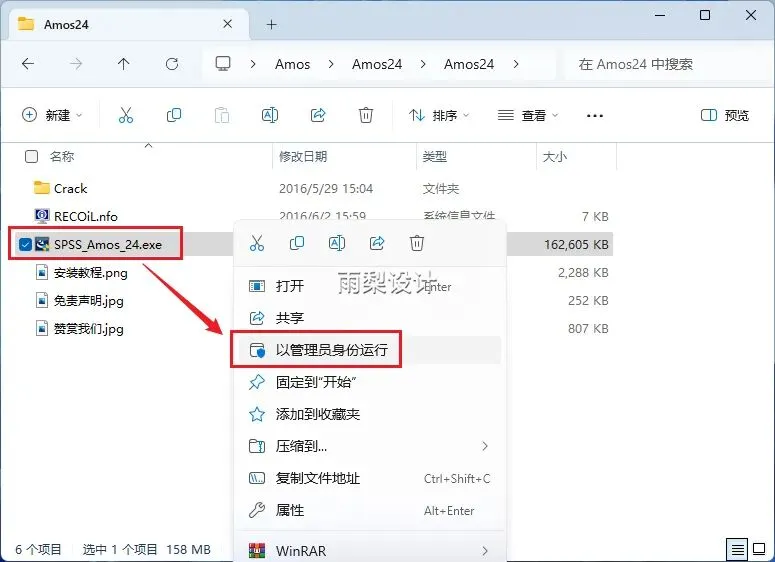Select Open in the context menu

(368, 286)
